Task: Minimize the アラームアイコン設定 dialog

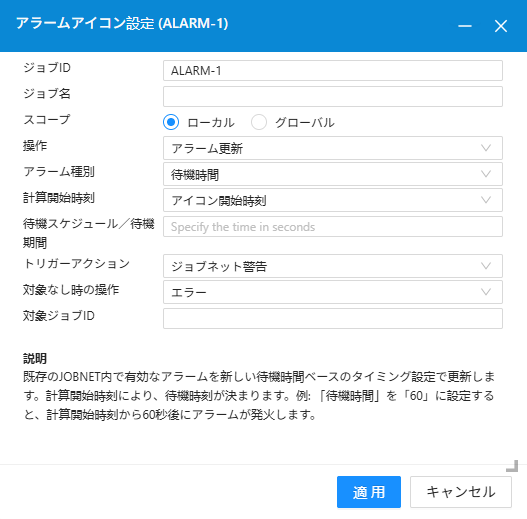Action: click(x=465, y=26)
